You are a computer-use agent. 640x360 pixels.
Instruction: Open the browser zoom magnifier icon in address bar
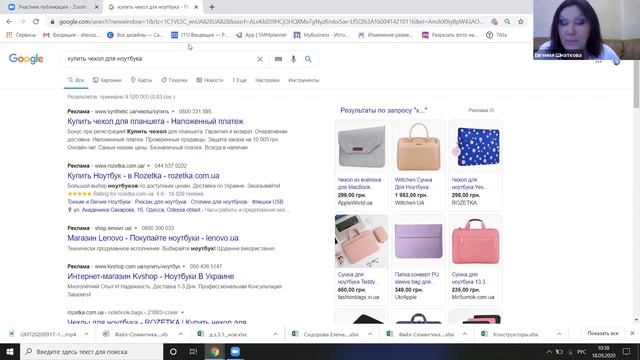point(507,22)
